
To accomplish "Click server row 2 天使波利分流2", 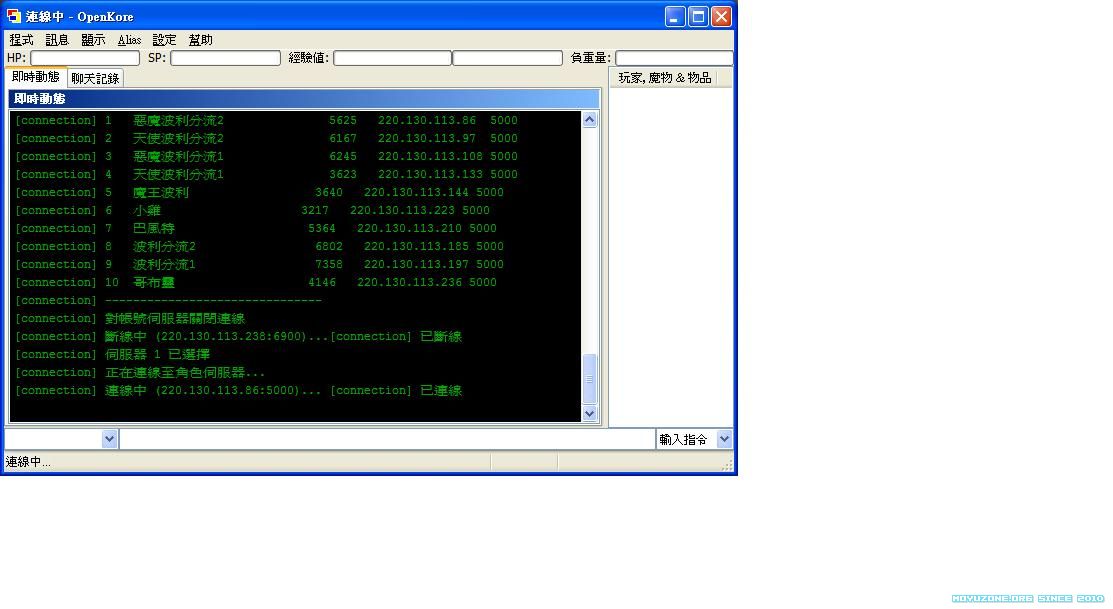I will (266, 138).
